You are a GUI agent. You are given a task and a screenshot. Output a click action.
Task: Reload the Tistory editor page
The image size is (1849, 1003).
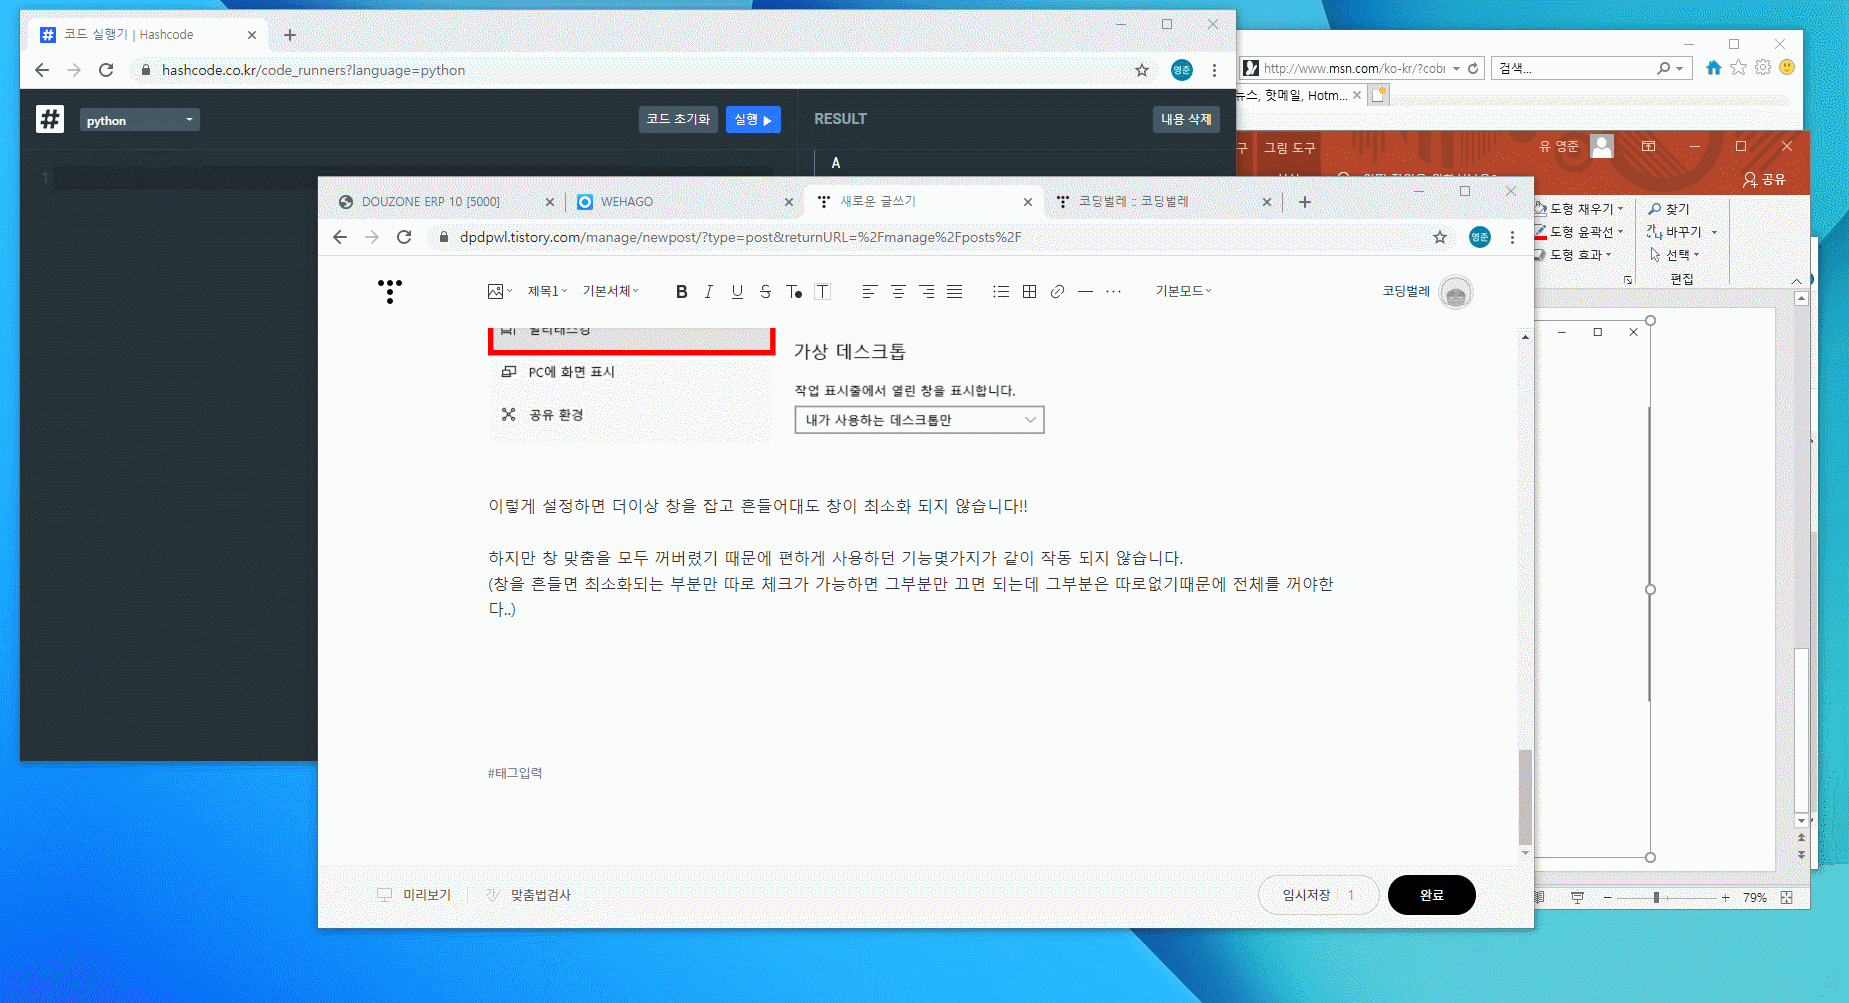click(404, 237)
